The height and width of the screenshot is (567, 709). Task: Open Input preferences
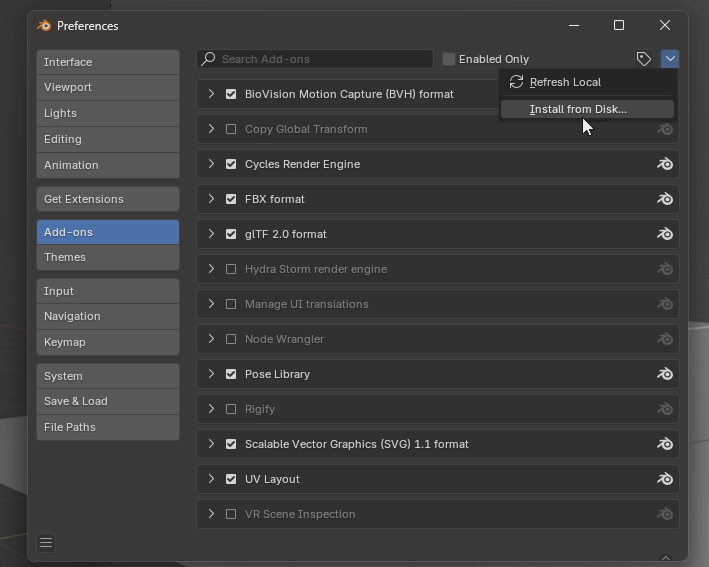click(x=108, y=291)
